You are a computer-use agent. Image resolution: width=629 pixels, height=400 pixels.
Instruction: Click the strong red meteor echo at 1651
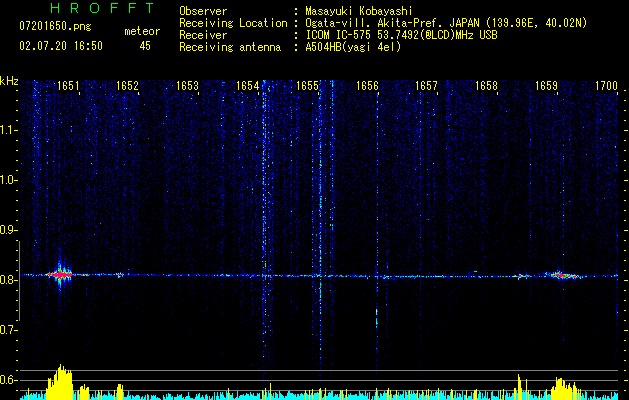[x=60, y=275]
